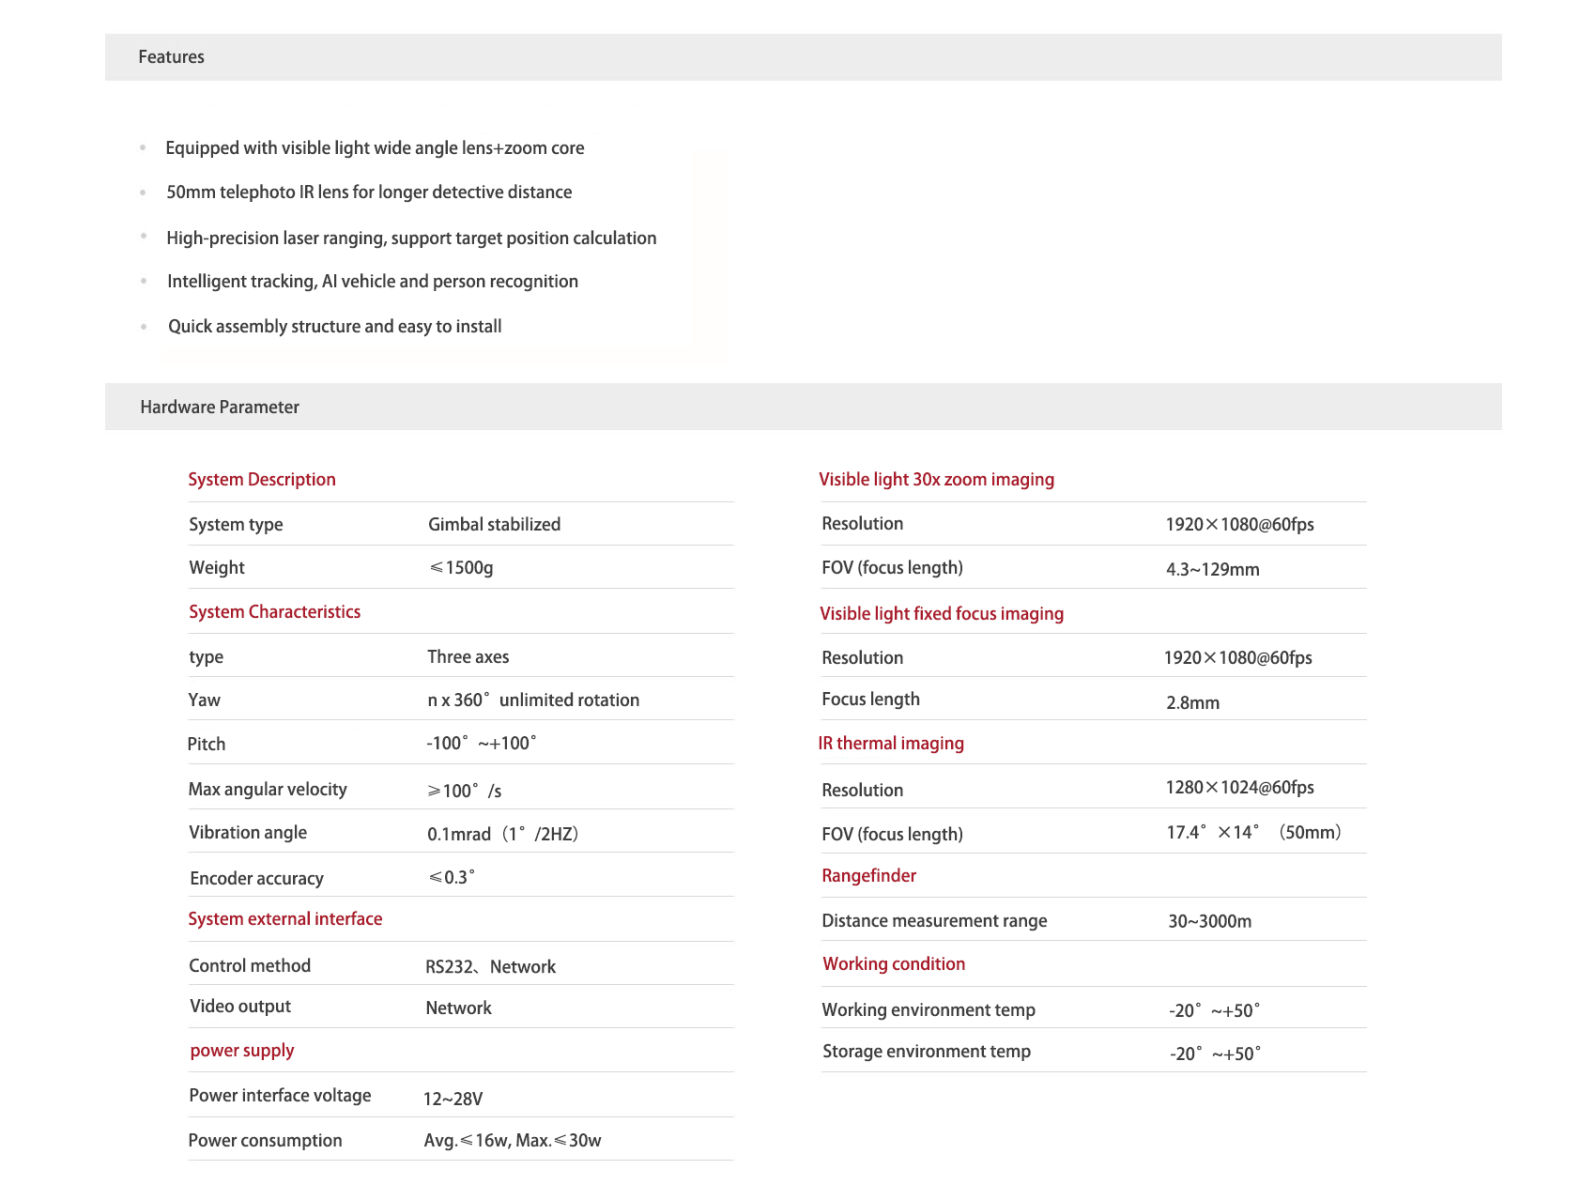Click the 12~28V value
This screenshot has height=1200, width=1596.
pos(453,1099)
